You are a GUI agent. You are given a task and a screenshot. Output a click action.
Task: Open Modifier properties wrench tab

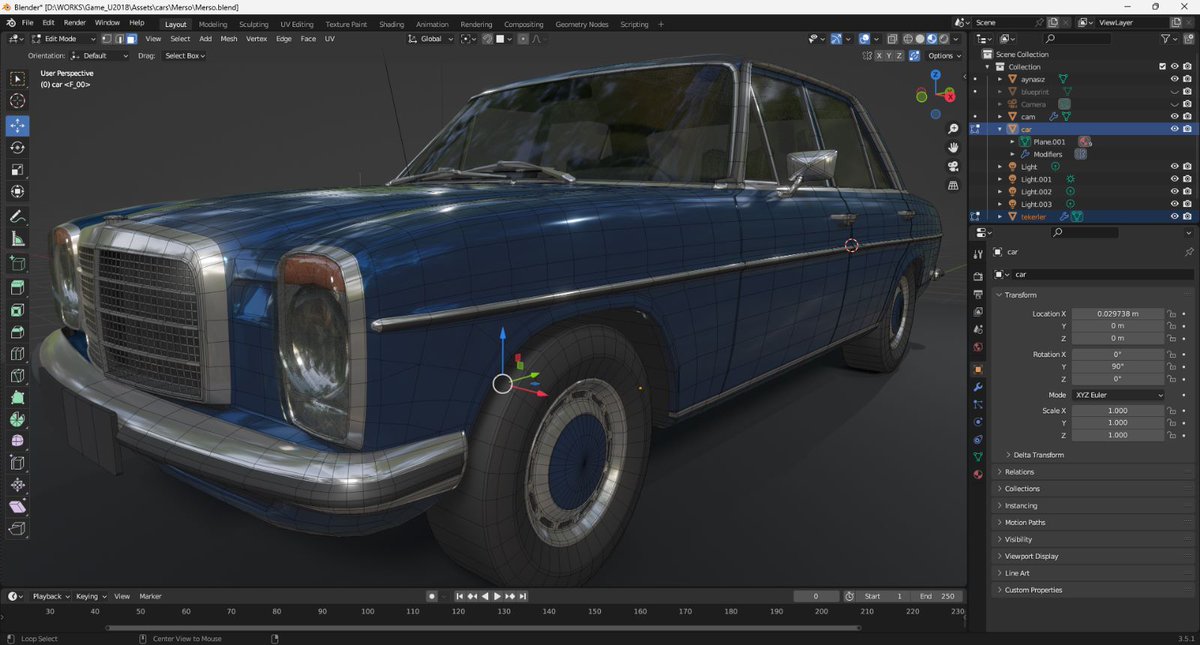click(x=978, y=387)
